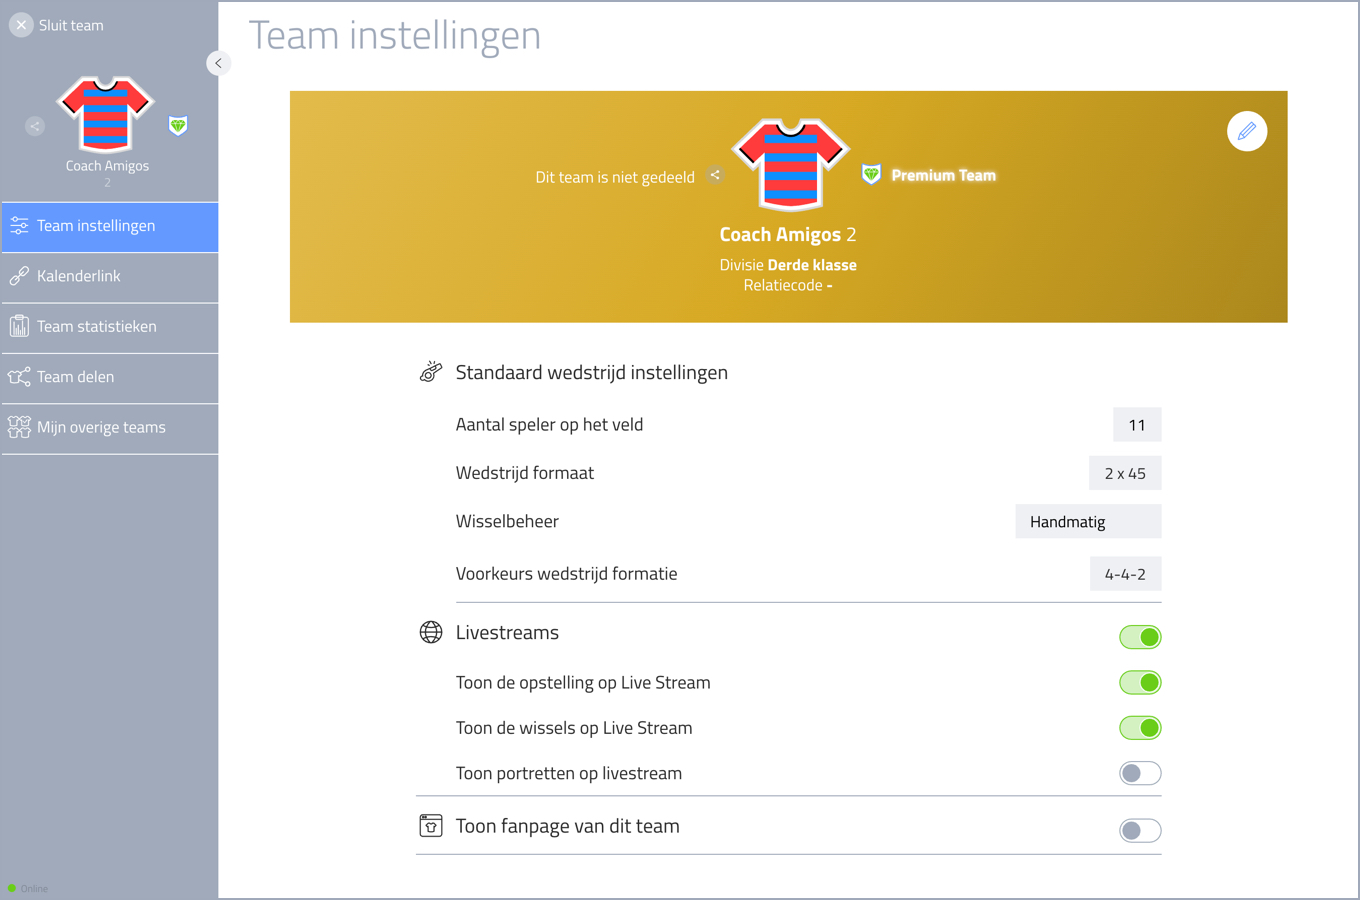1360x900 pixels.
Task: Open Team statistieken in the sidebar
Action: (x=110, y=327)
